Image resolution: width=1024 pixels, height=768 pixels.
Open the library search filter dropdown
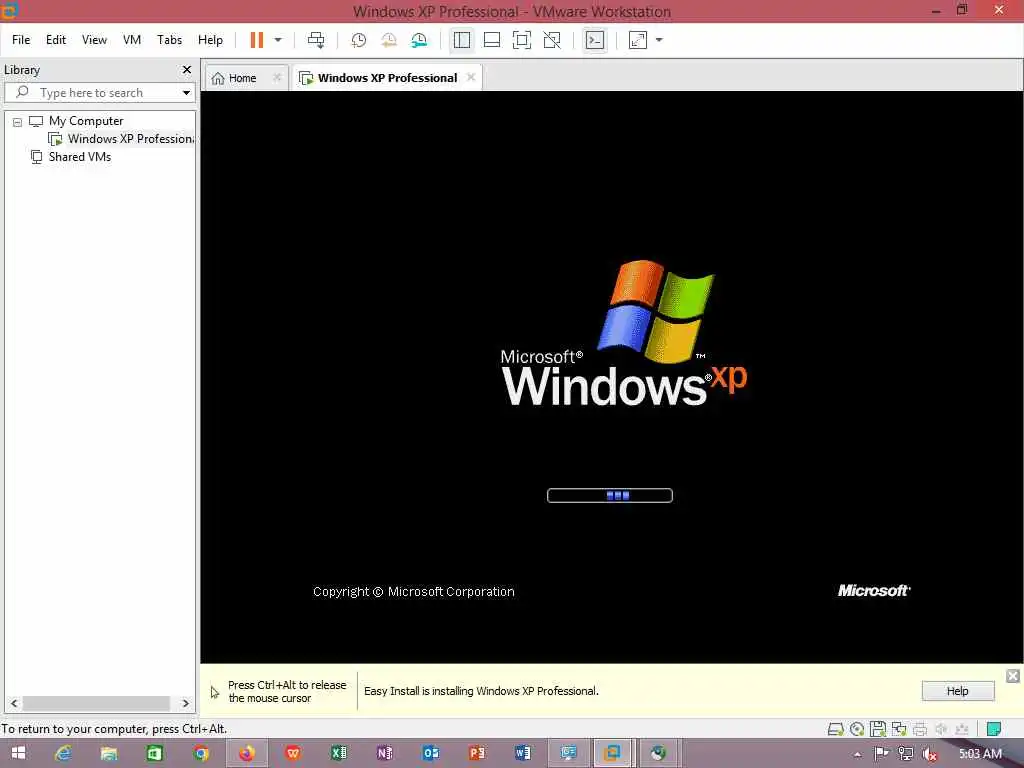(186, 93)
